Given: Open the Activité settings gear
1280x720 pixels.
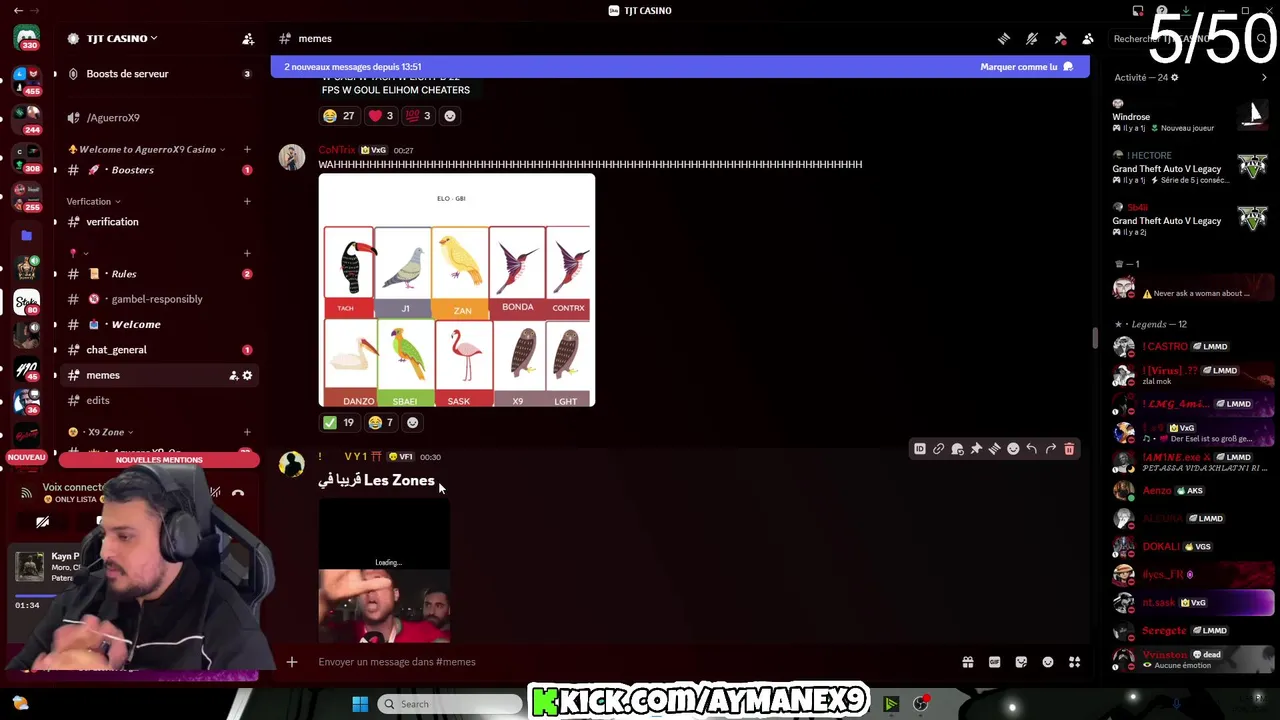Looking at the screenshot, I should tap(1175, 77).
